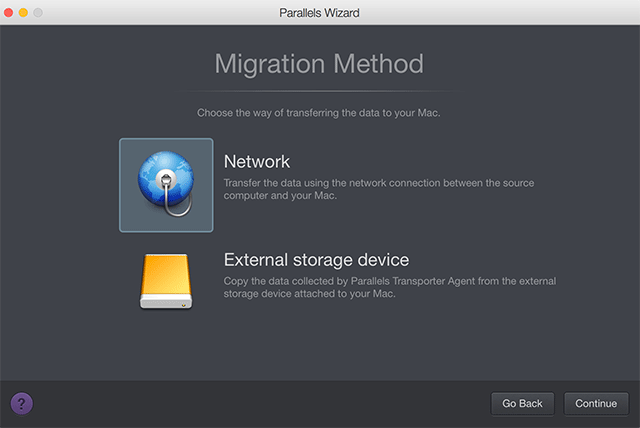Select the Network globe icon
Viewport: 640px width, 428px height.
tap(166, 184)
